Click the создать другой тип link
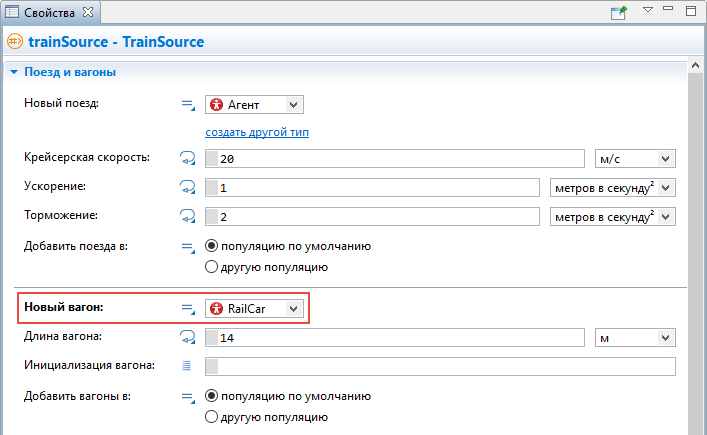707x435 pixels. click(x=257, y=132)
